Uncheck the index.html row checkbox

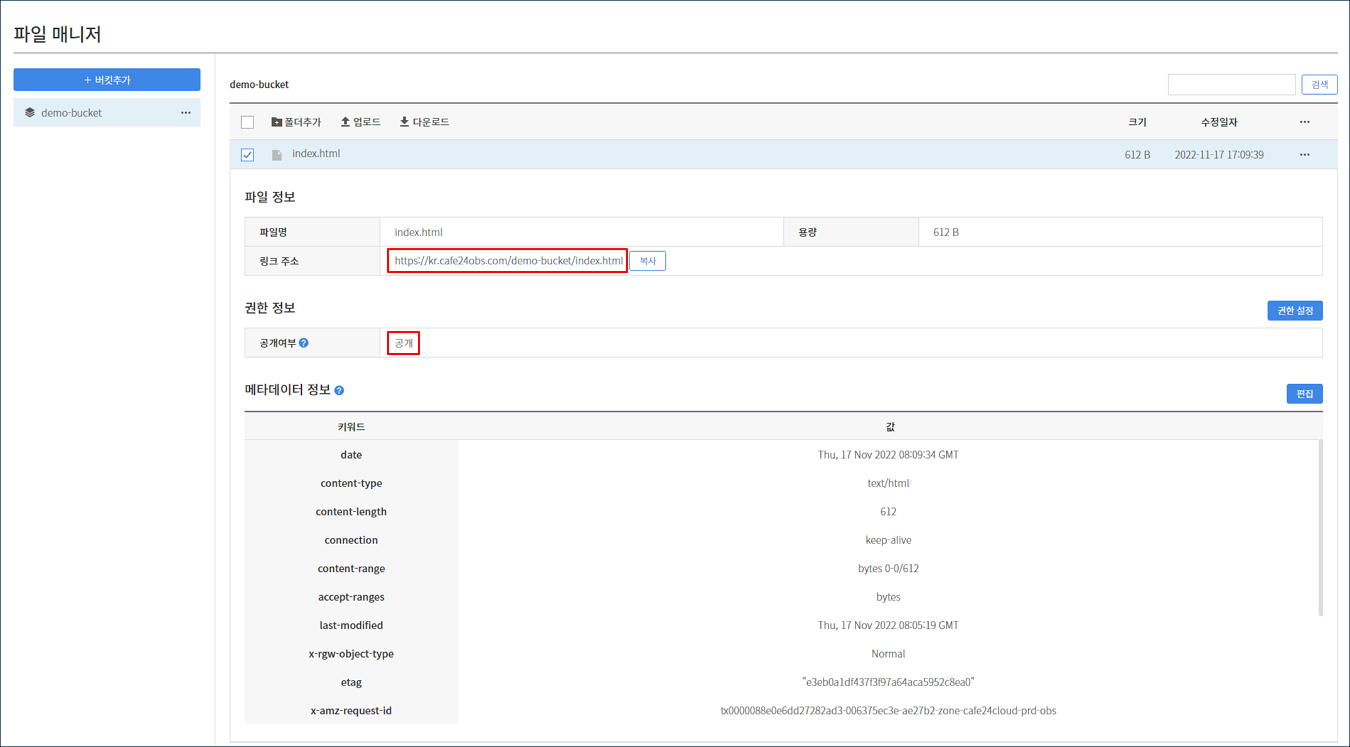tap(247, 155)
